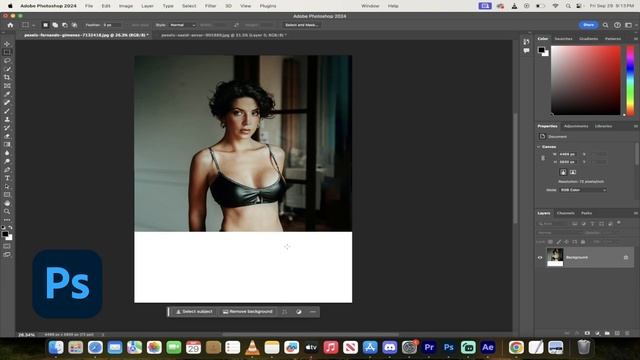Open the Color panel options menu
Viewport: 640px width, 360px height.
(x=636, y=38)
